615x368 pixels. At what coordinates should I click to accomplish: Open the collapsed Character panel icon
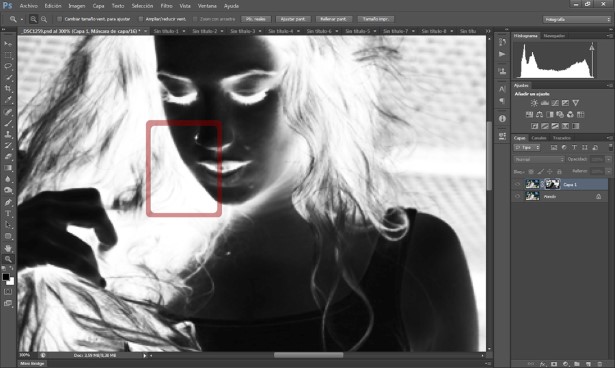click(x=502, y=89)
